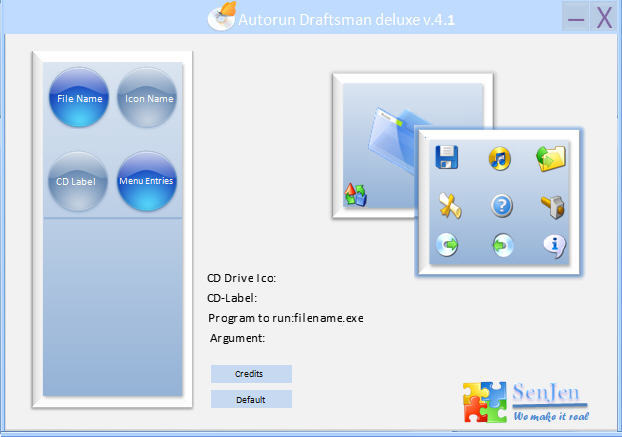
Task: Open help with the question mark icon
Action: (501, 205)
